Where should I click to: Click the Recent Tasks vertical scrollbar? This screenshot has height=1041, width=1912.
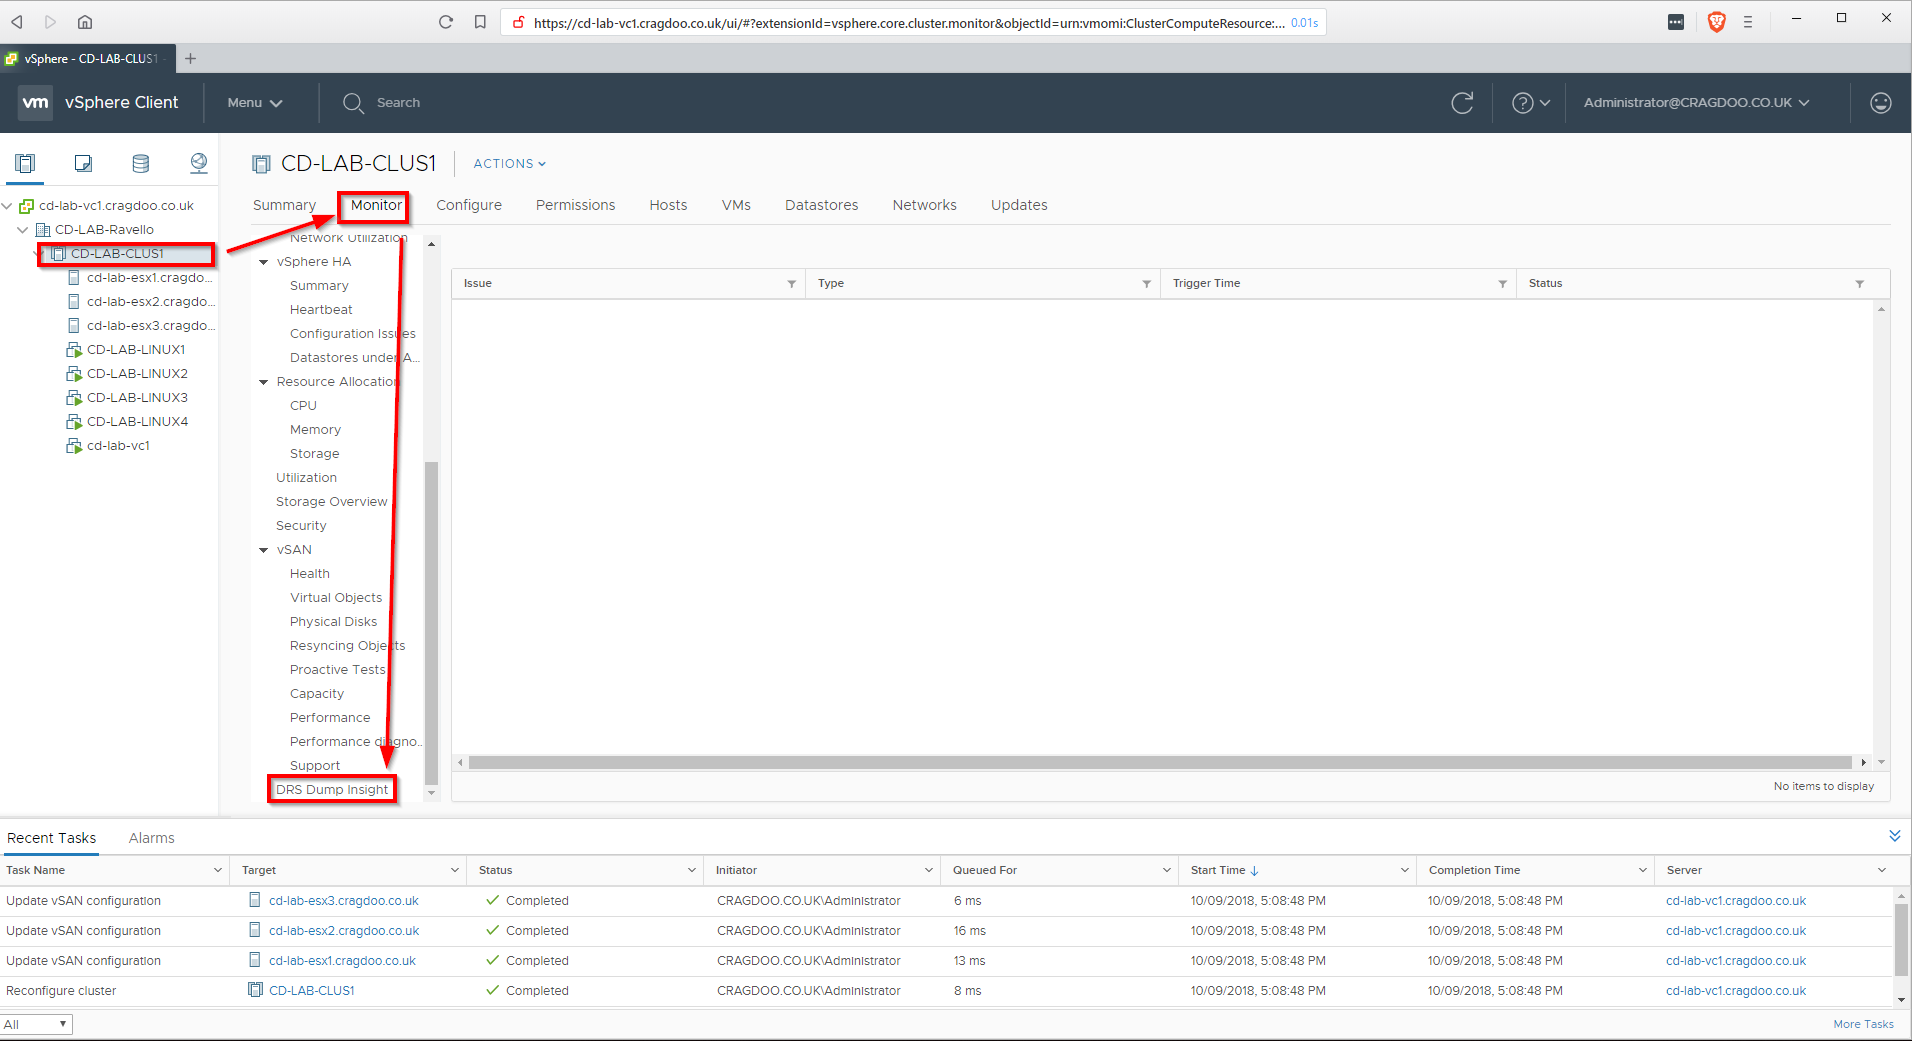pos(1901,940)
